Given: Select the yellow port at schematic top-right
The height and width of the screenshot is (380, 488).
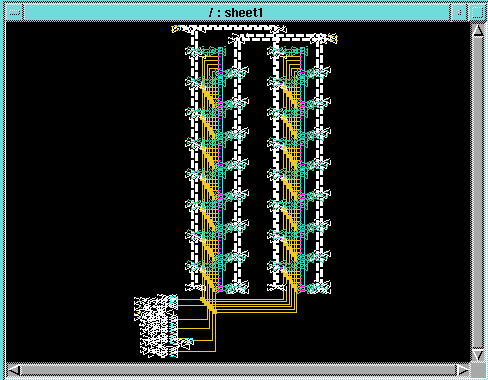Looking at the screenshot, I should point(333,38).
